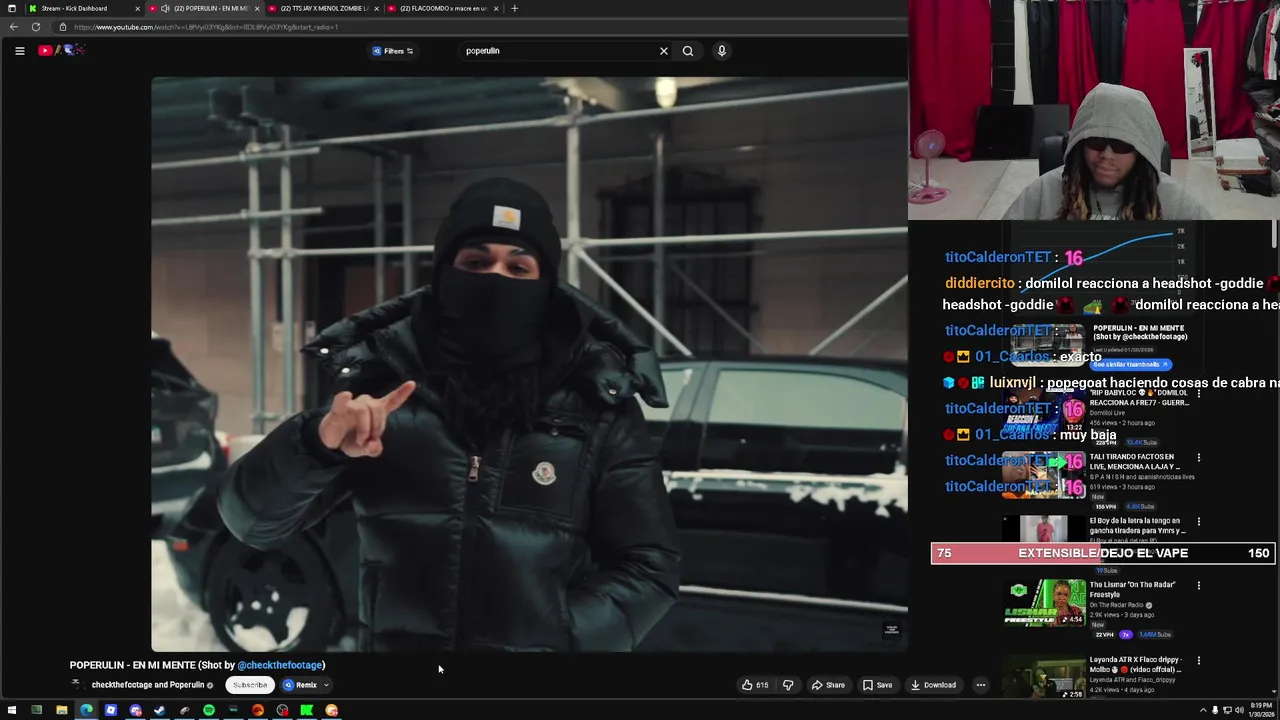Go back with the browser back arrow
Image resolution: width=1280 pixels, height=720 pixels.
click(14, 27)
